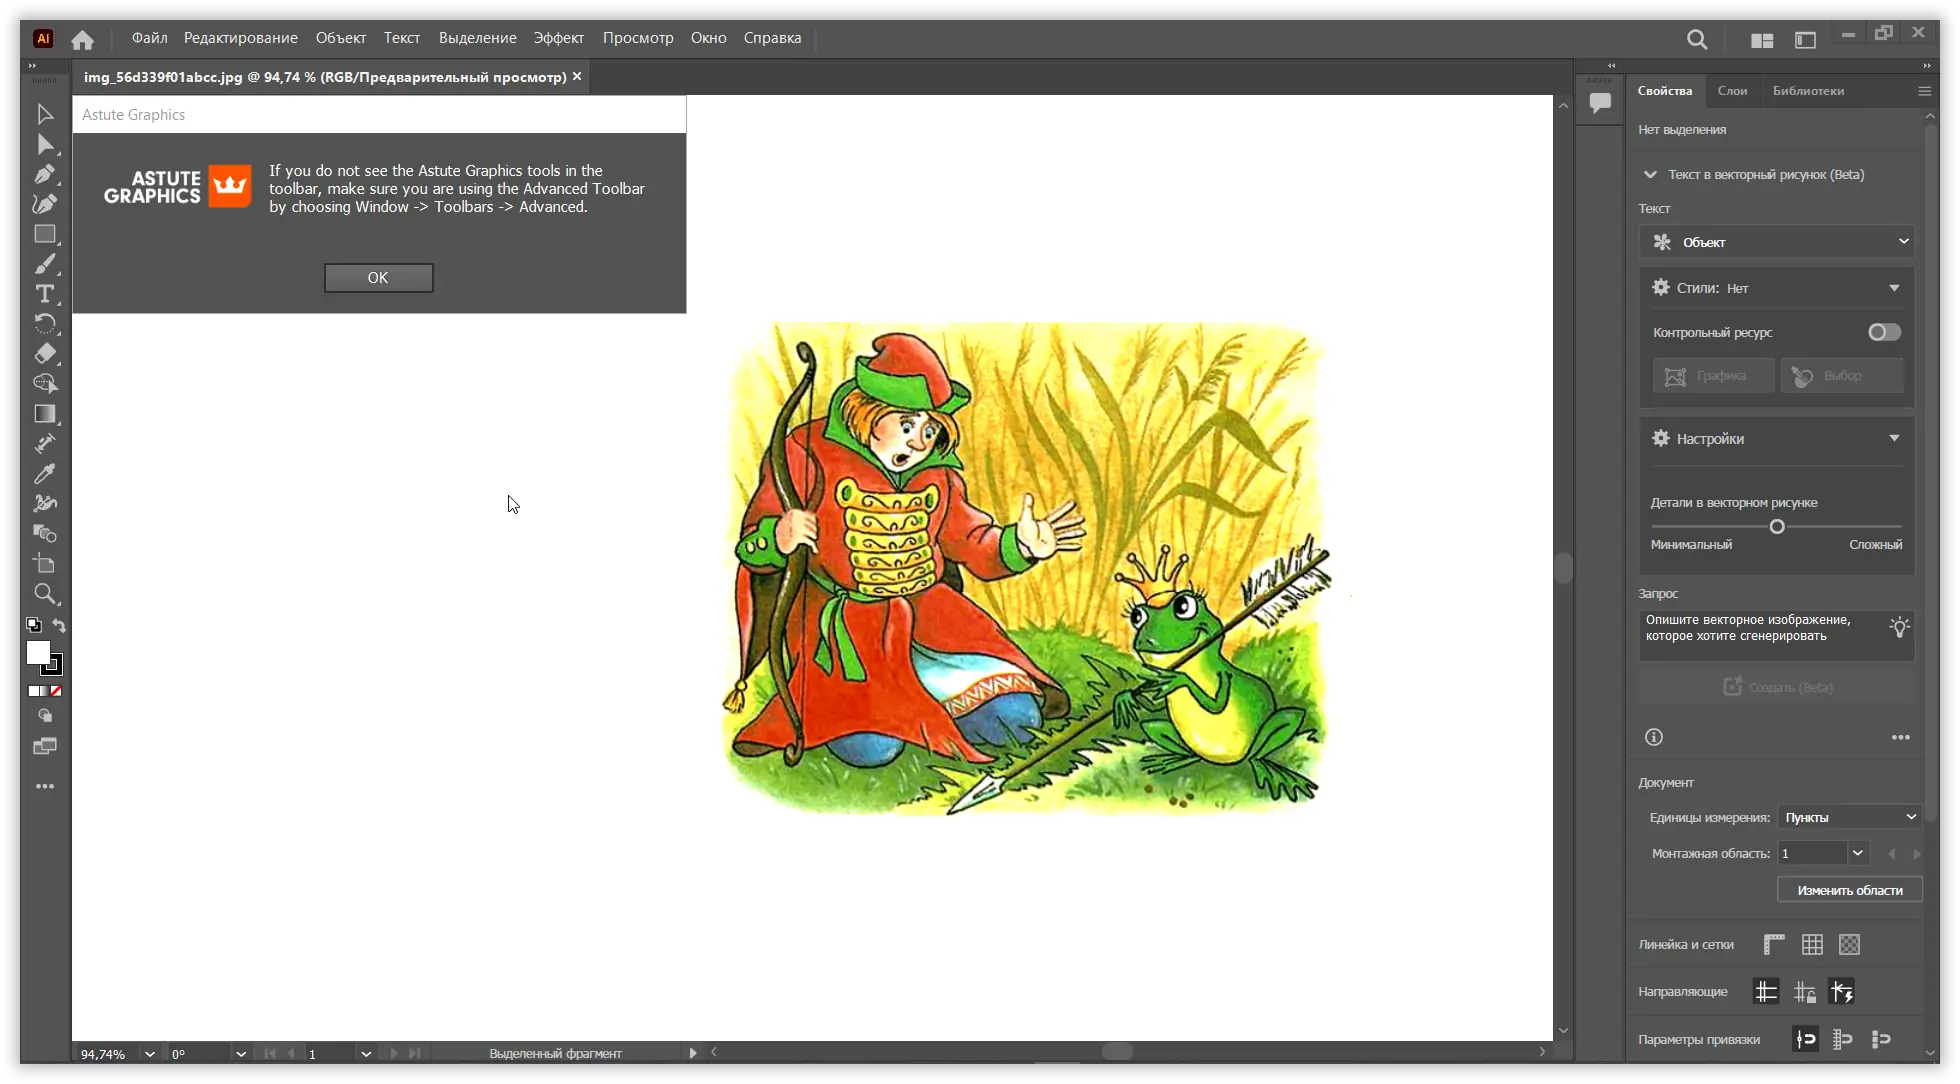Select the Eraser tool
1960x1084 pixels.
coord(44,354)
